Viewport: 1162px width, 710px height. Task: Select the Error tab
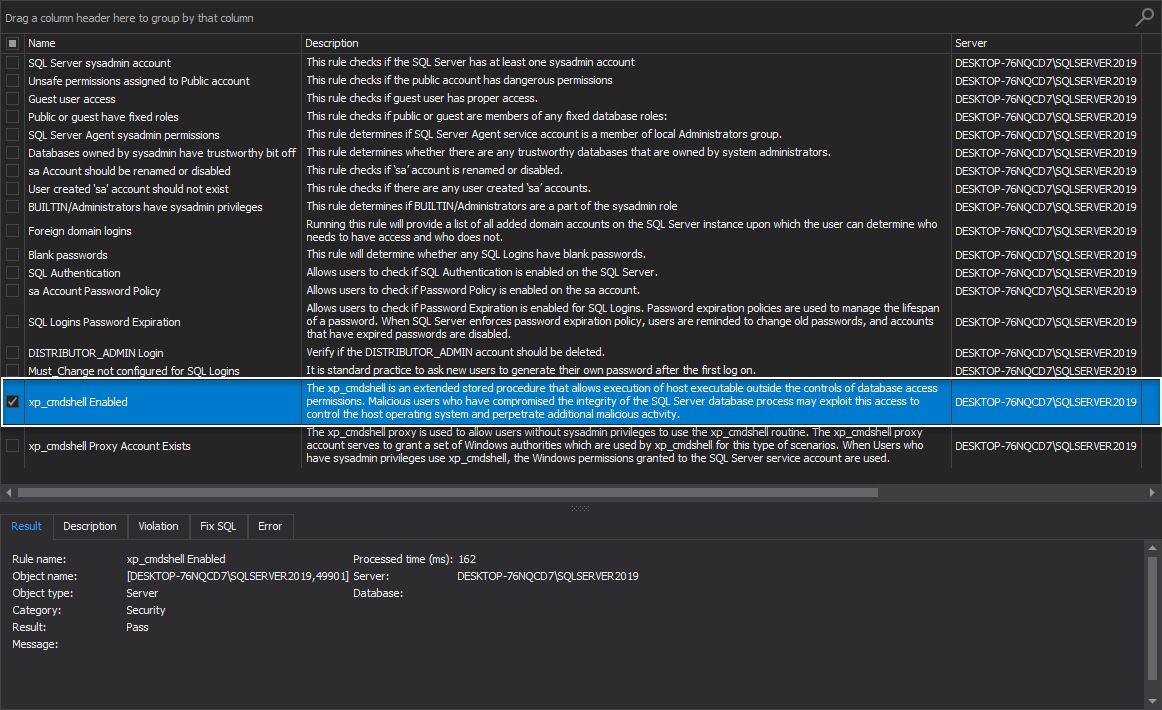pyautogui.click(x=270, y=526)
